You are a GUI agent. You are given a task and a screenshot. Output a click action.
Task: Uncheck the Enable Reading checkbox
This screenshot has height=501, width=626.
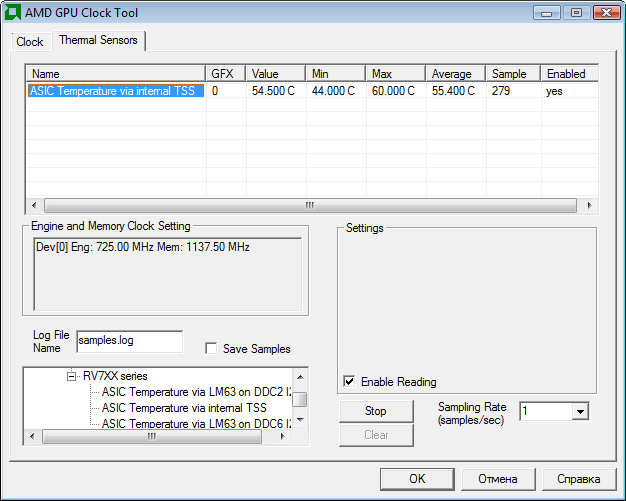tap(349, 381)
